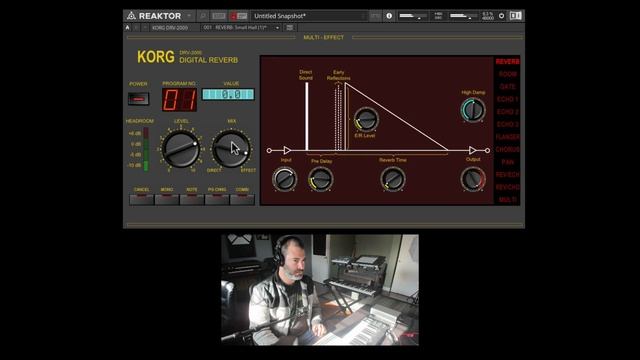Toggle the panel layout icon at far right

click(516, 16)
